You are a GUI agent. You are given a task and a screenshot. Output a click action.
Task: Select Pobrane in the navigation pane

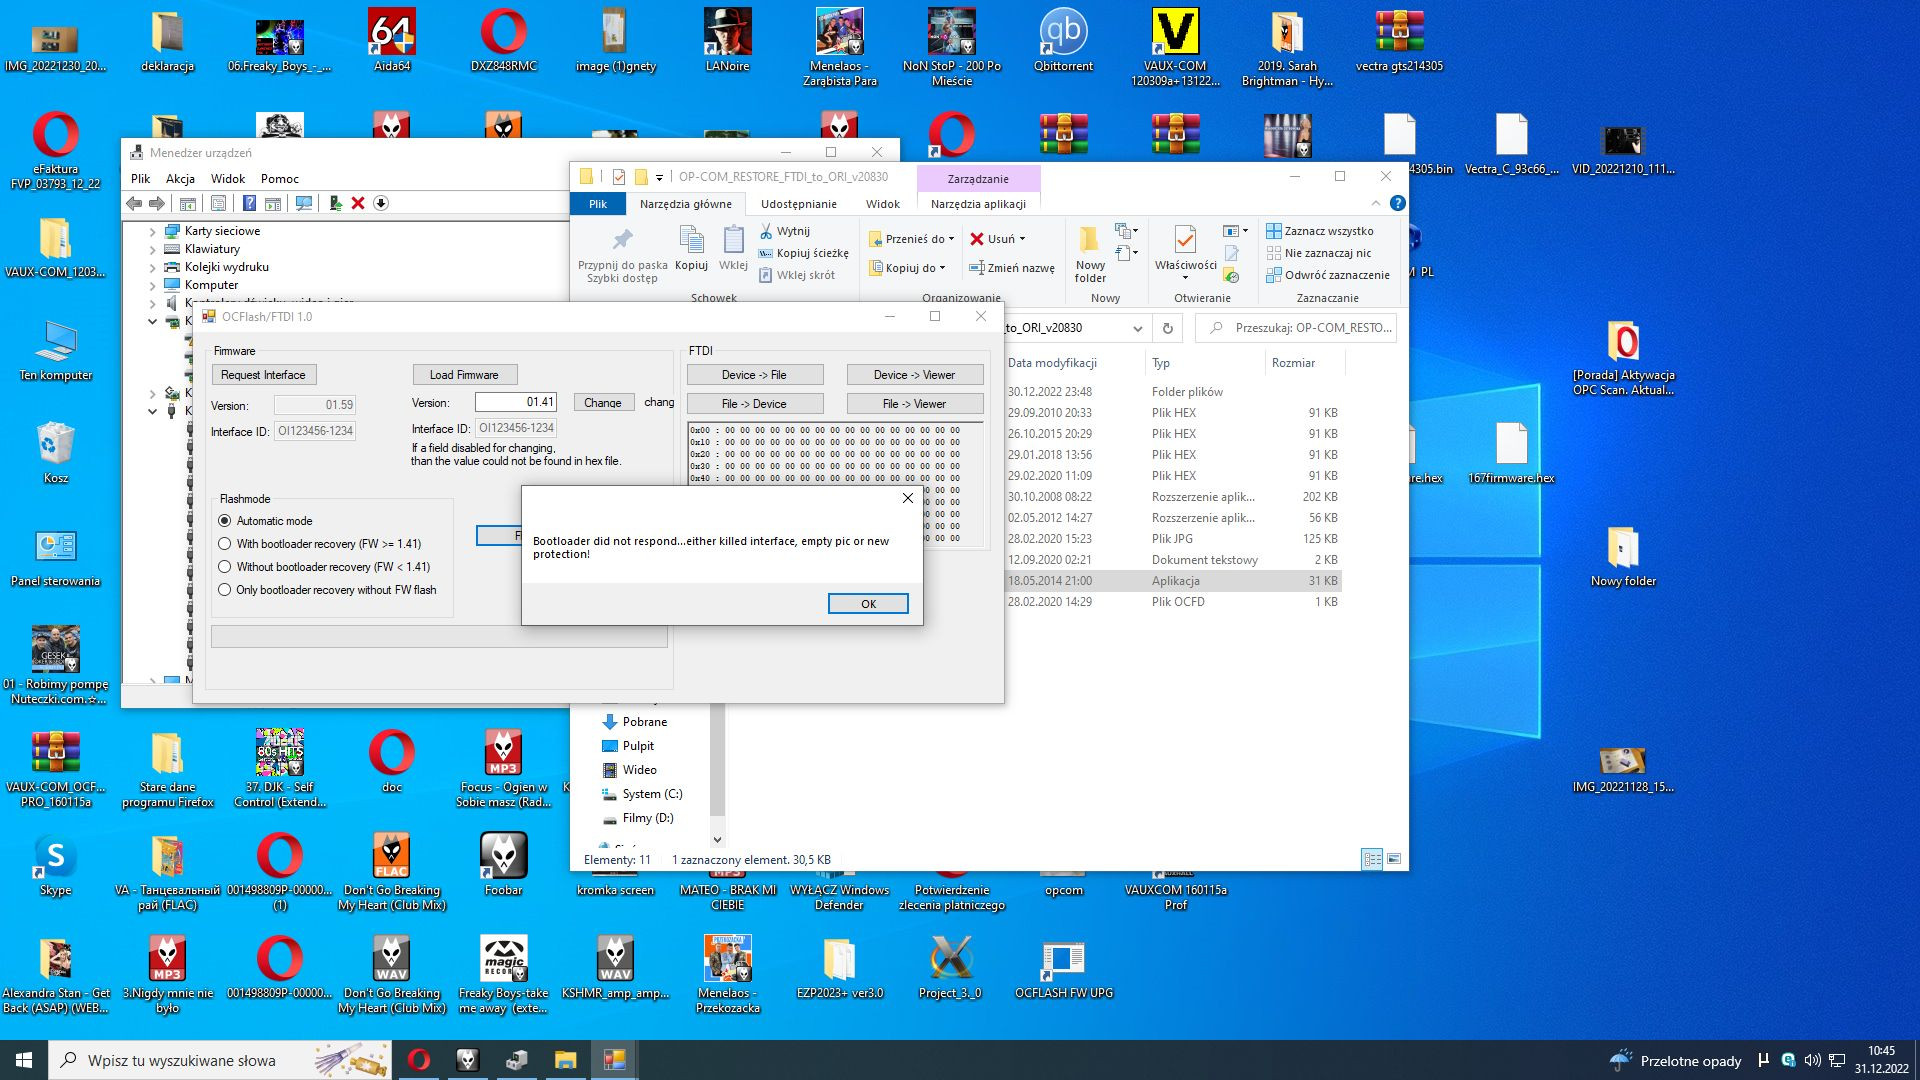click(x=634, y=722)
